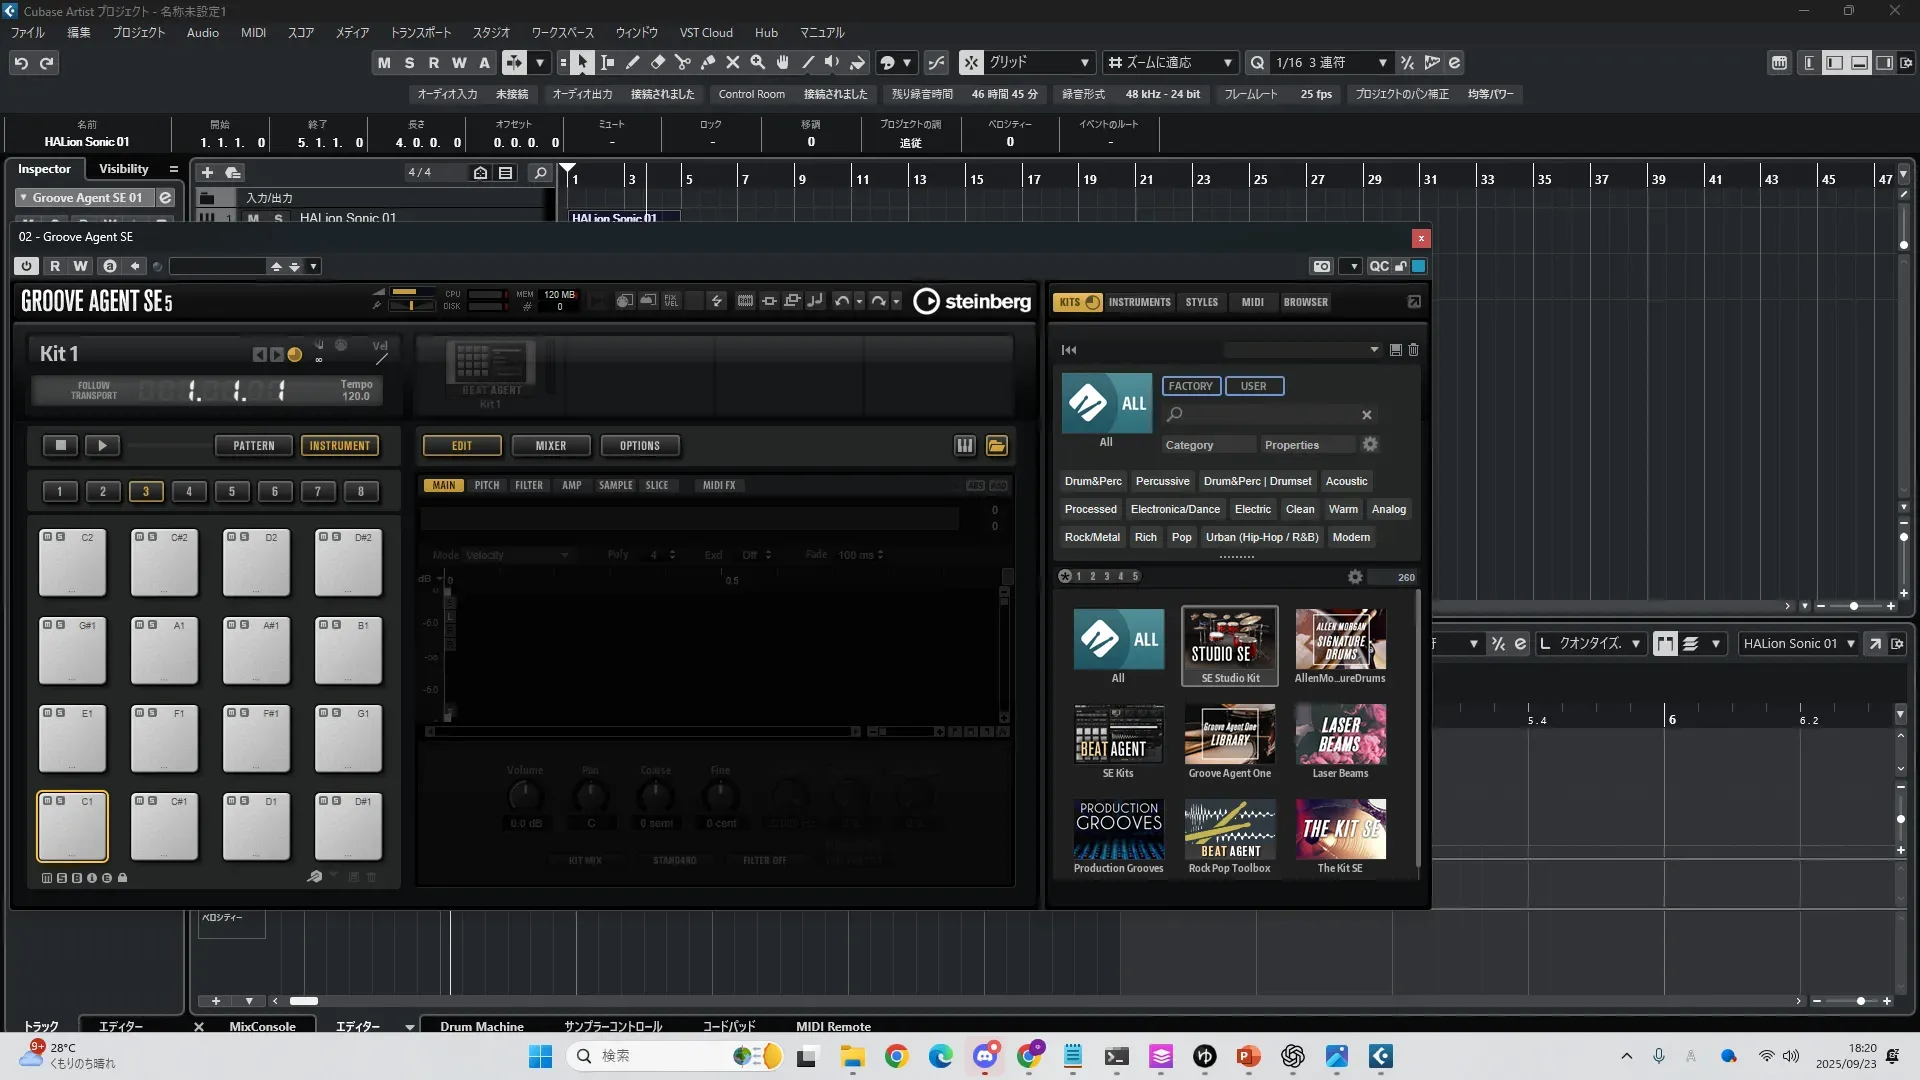The image size is (1920, 1080).
Task: Click the PATTERN button
Action: click(254, 446)
